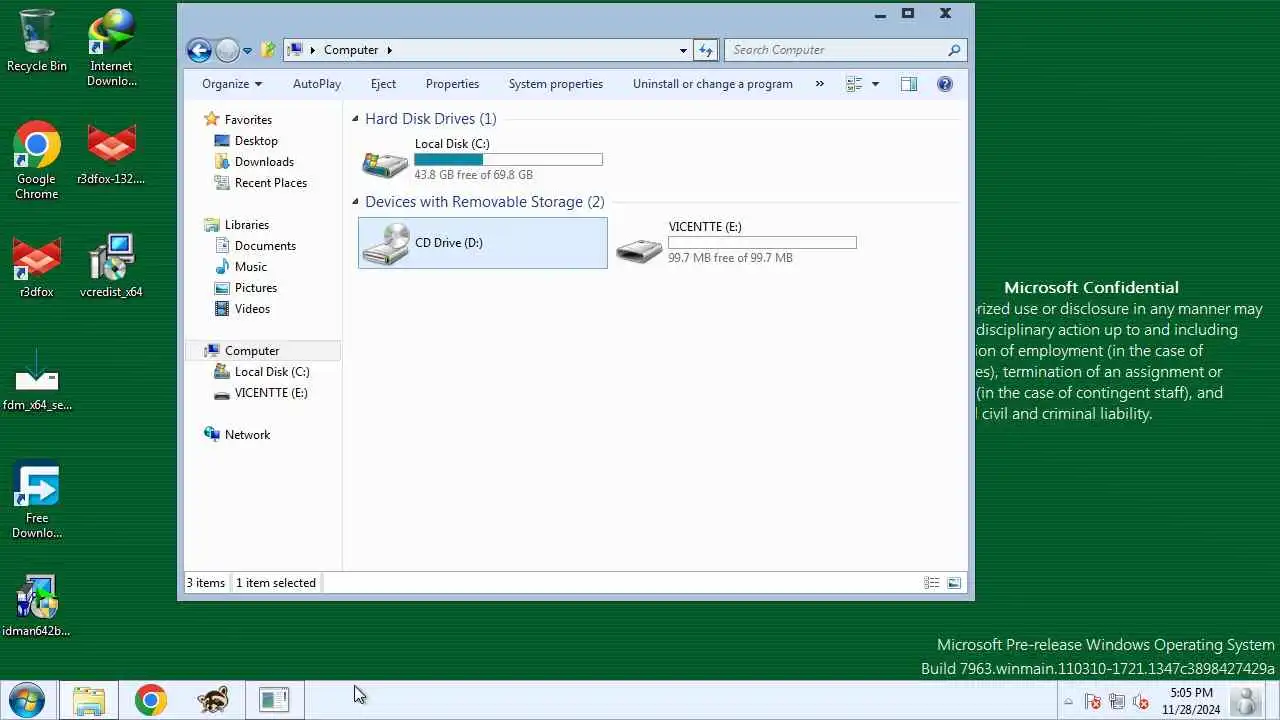Select Internet Download Manager desktop shortcut

pos(111,47)
